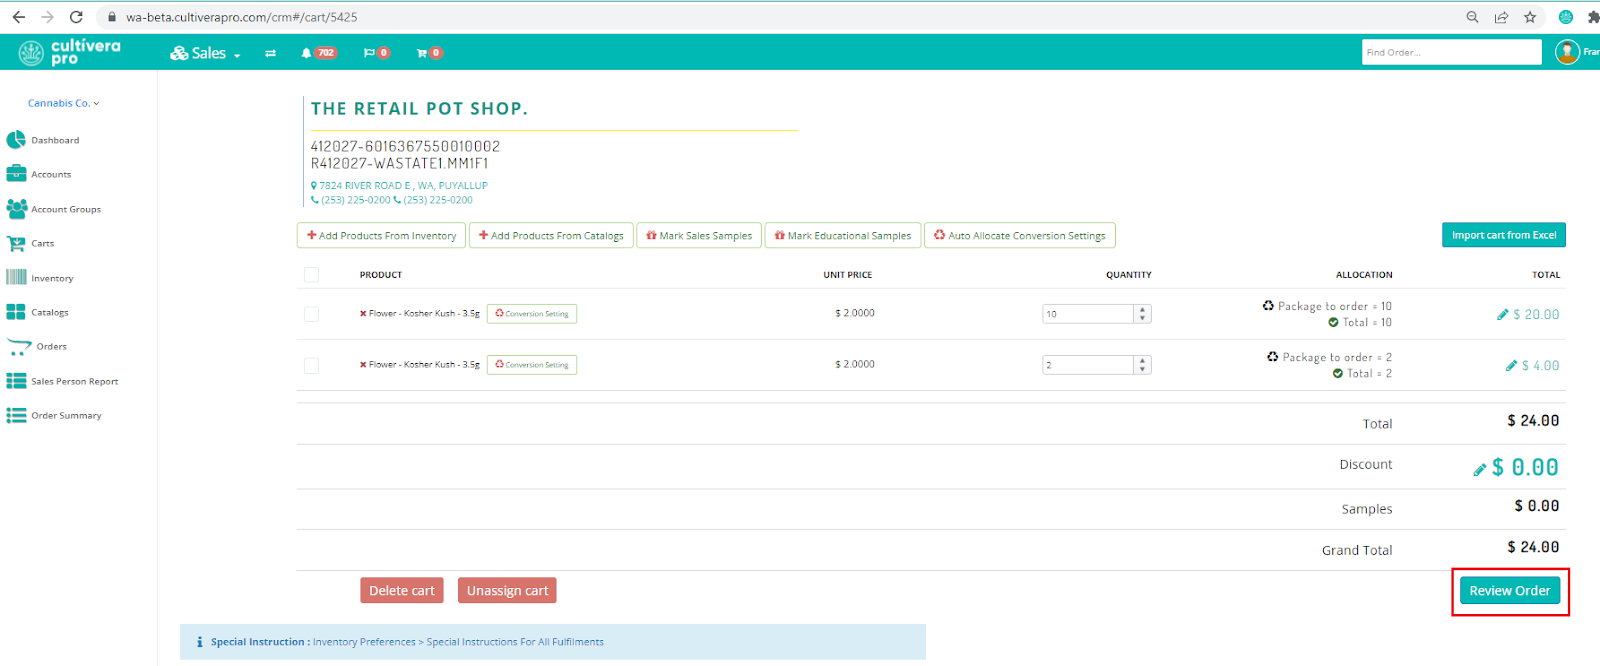Click the $ 0.00 discount amount
Viewport: 1600px width, 666px height.
[x=1525, y=467]
